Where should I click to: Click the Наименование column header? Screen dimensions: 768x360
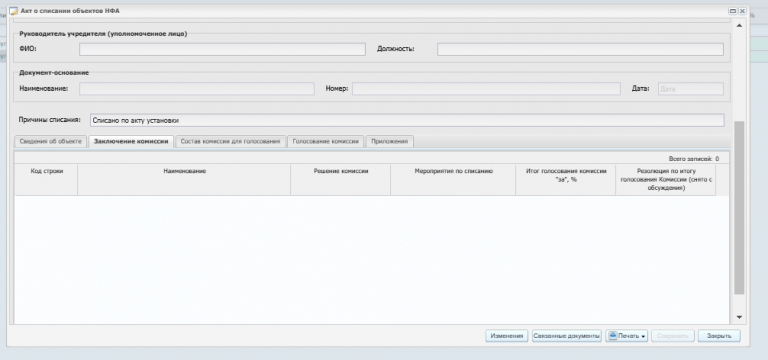coord(184,179)
